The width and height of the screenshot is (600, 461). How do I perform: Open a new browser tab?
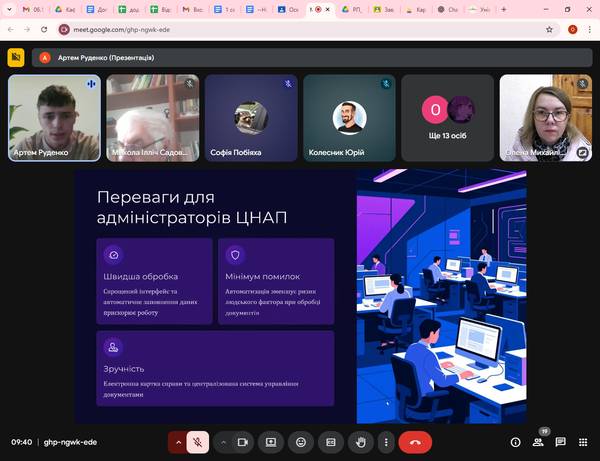(x=502, y=9)
